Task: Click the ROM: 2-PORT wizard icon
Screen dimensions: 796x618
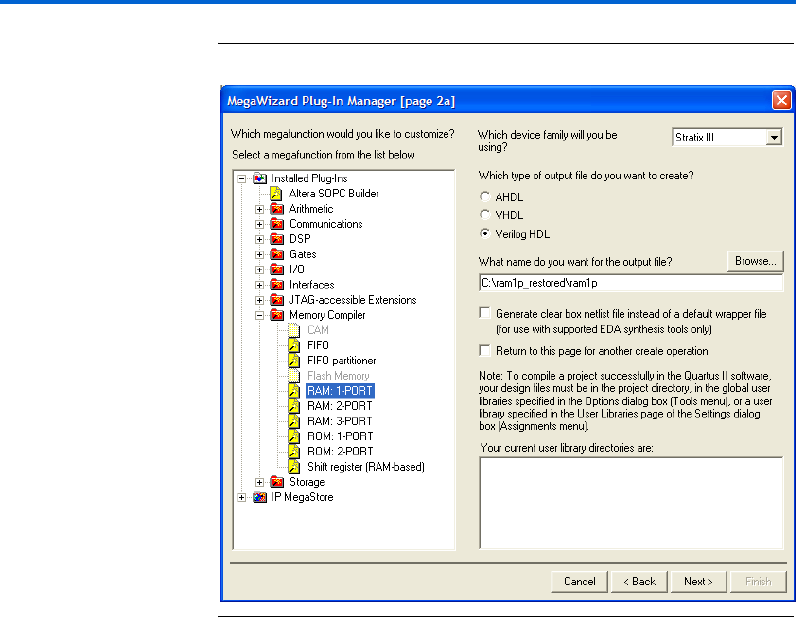Action: 294,451
